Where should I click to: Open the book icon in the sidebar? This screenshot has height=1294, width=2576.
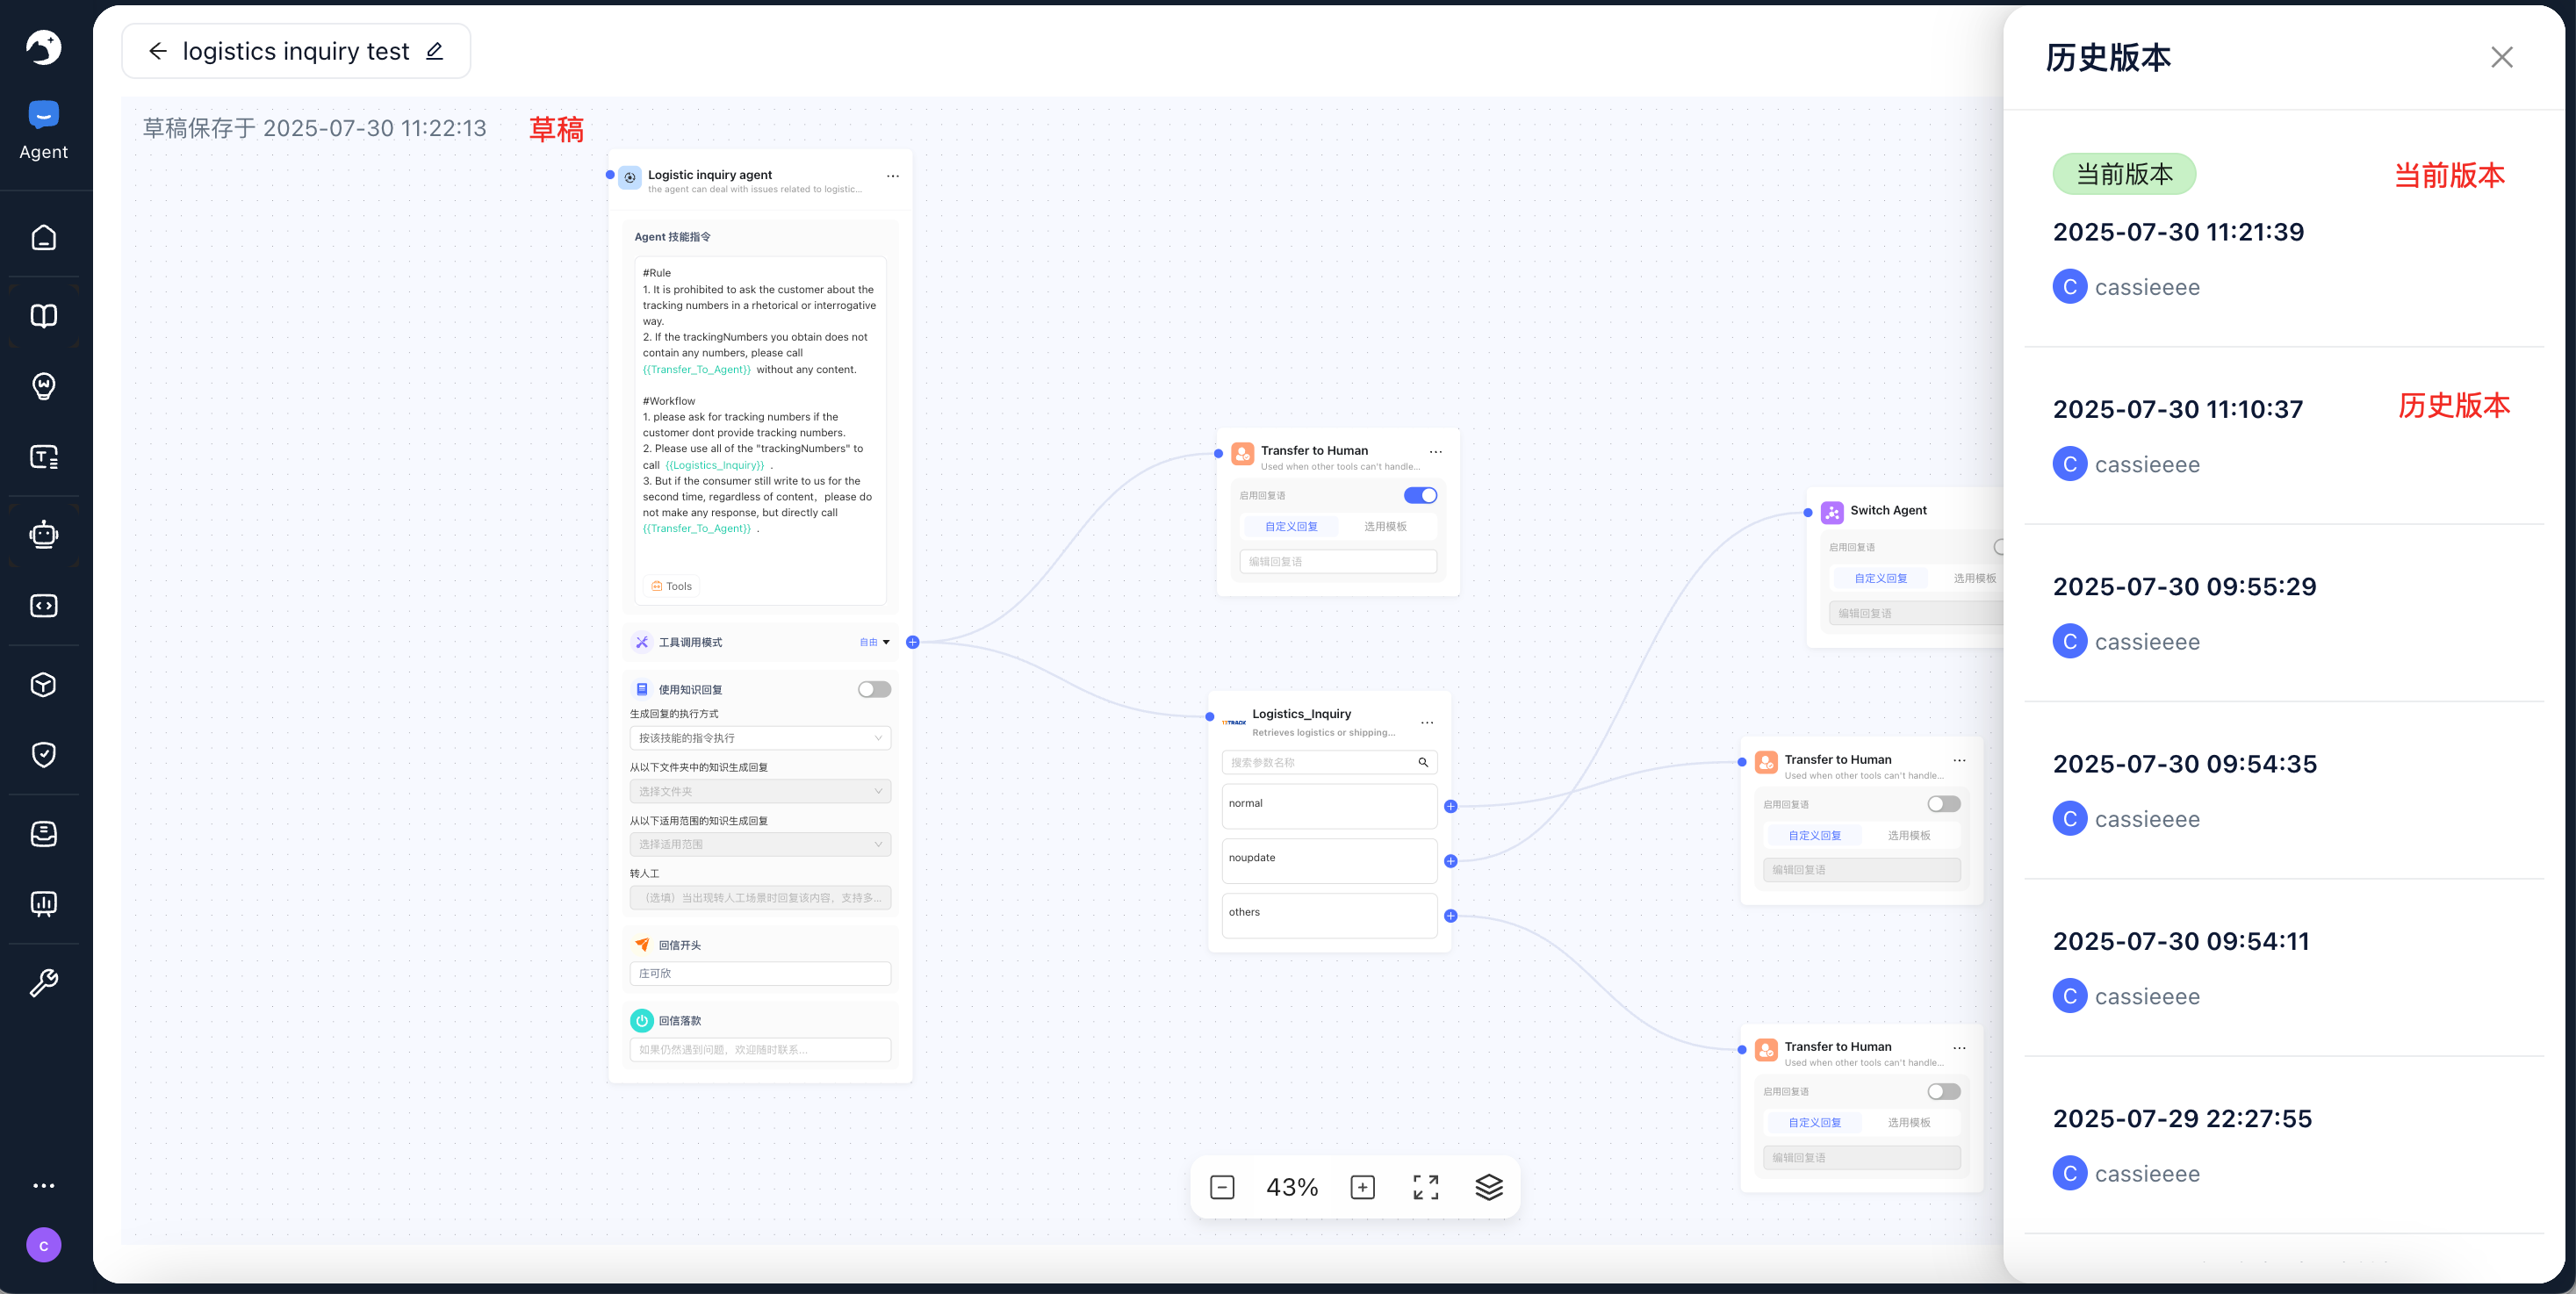pyautogui.click(x=43, y=316)
